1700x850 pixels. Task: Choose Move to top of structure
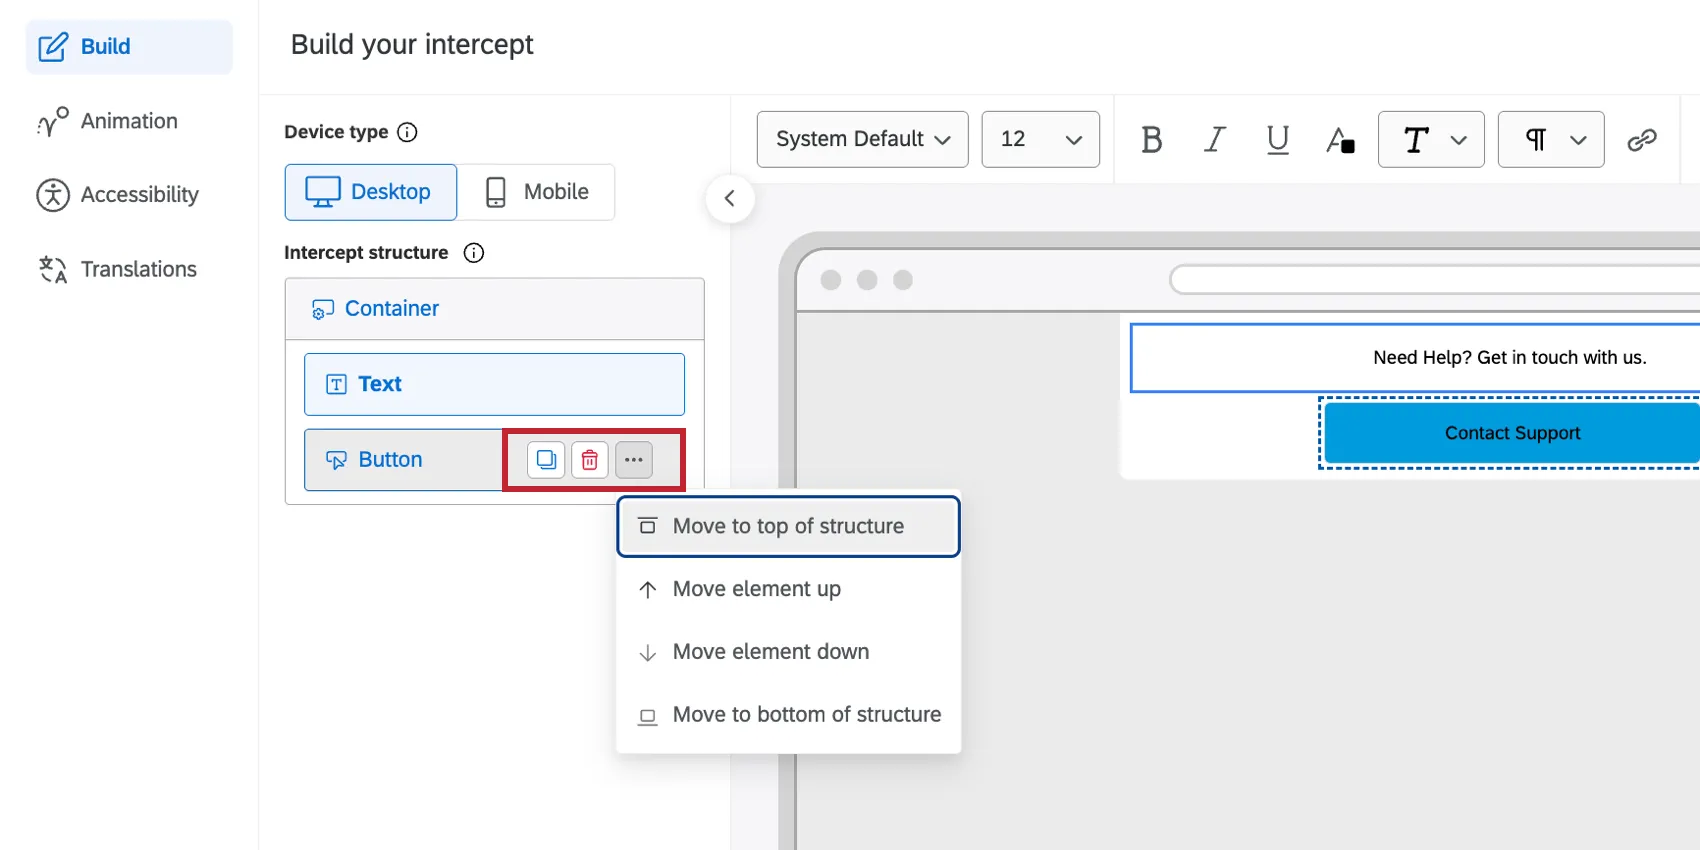coord(789,526)
